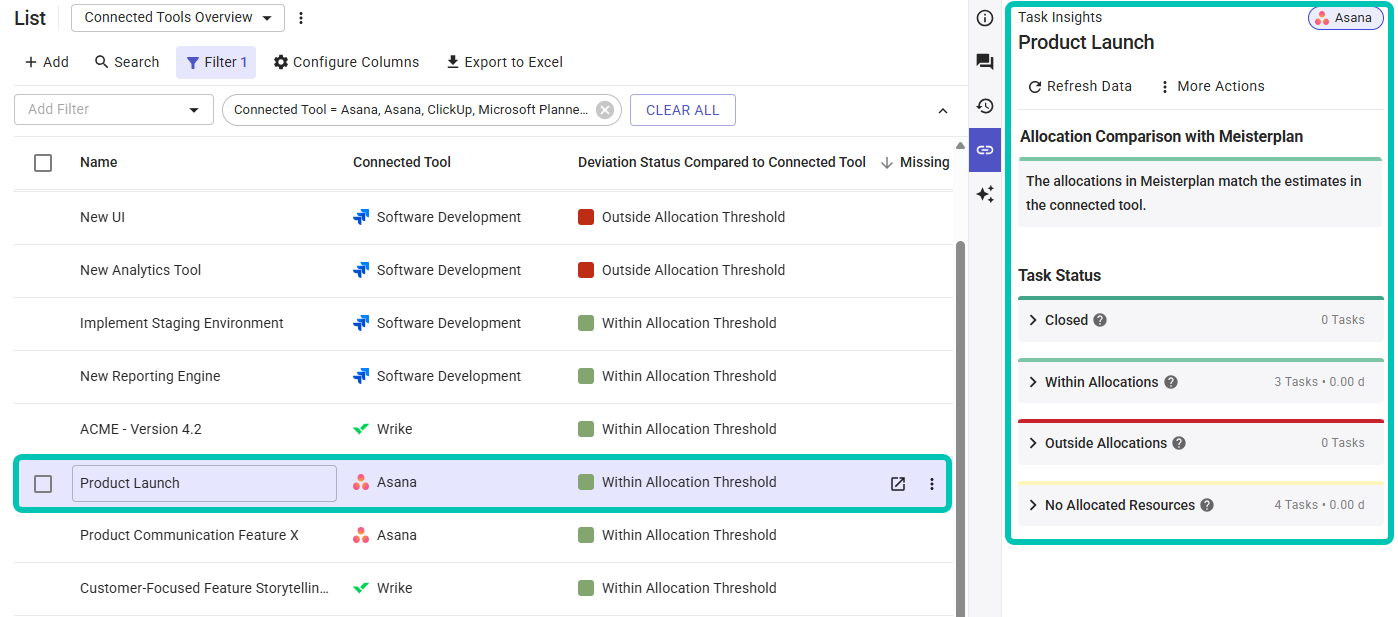Select the New UI project name

point(102,217)
